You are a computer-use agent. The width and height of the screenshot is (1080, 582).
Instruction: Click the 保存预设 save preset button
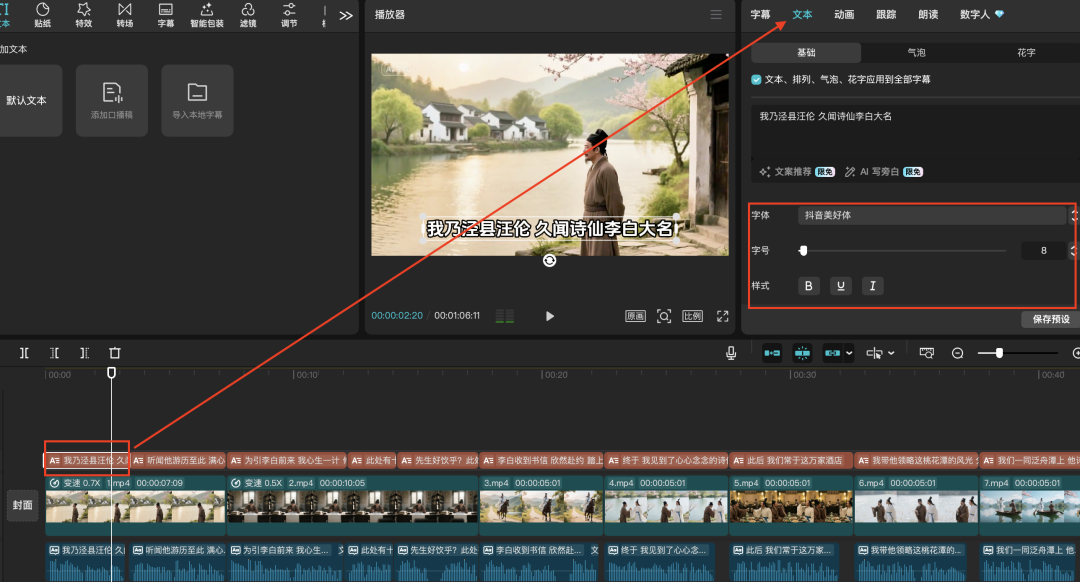1051,319
